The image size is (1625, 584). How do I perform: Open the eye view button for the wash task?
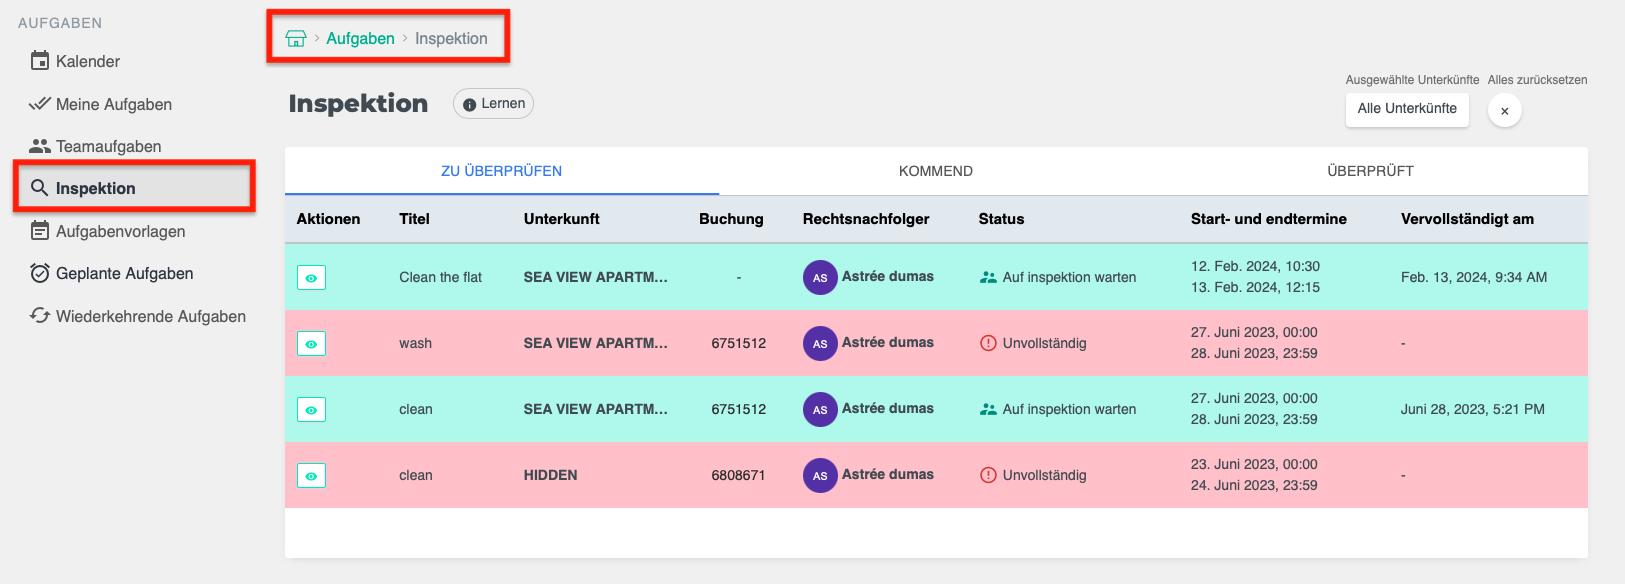(311, 344)
